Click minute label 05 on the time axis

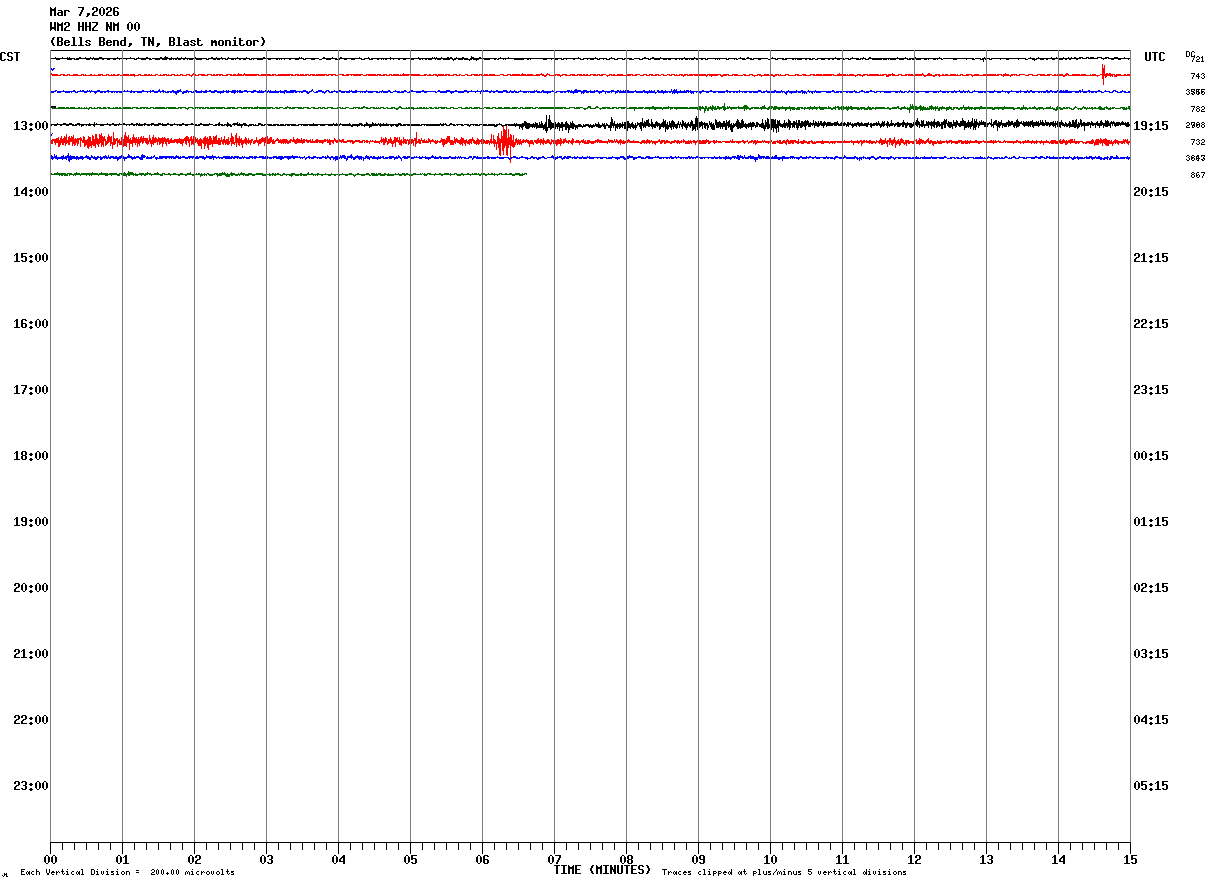[410, 860]
